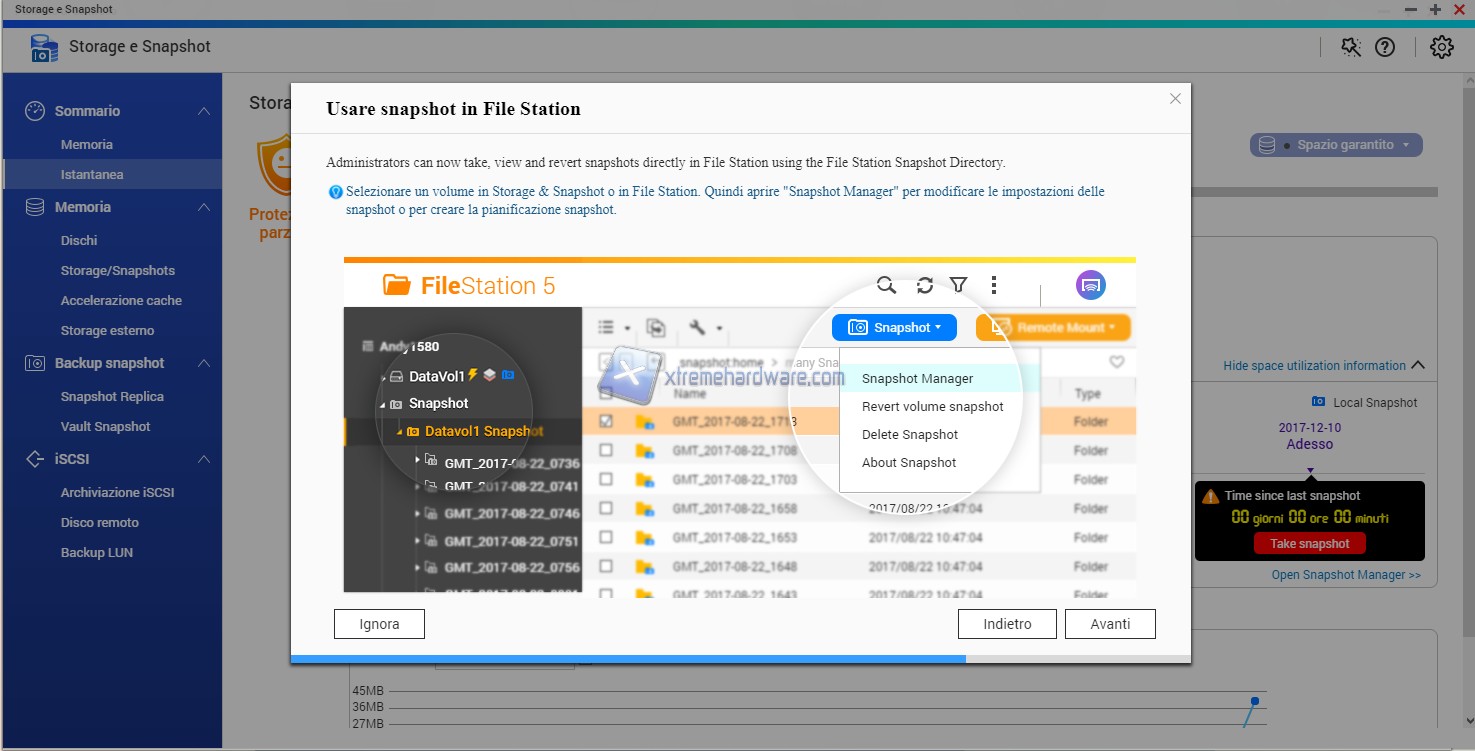Open the settings gear icon
The image size is (1475, 751).
pyautogui.click(x=1441, y=47)
